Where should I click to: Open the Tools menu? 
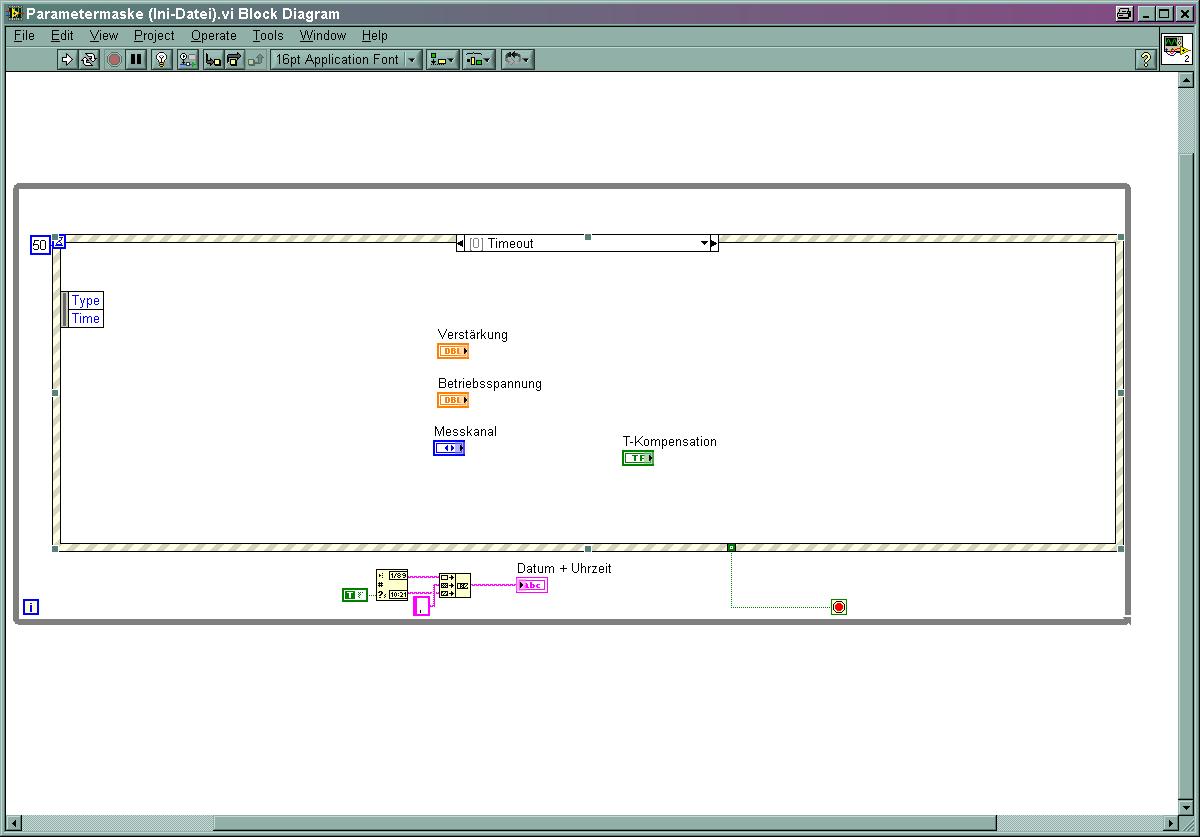coord(268,35)
